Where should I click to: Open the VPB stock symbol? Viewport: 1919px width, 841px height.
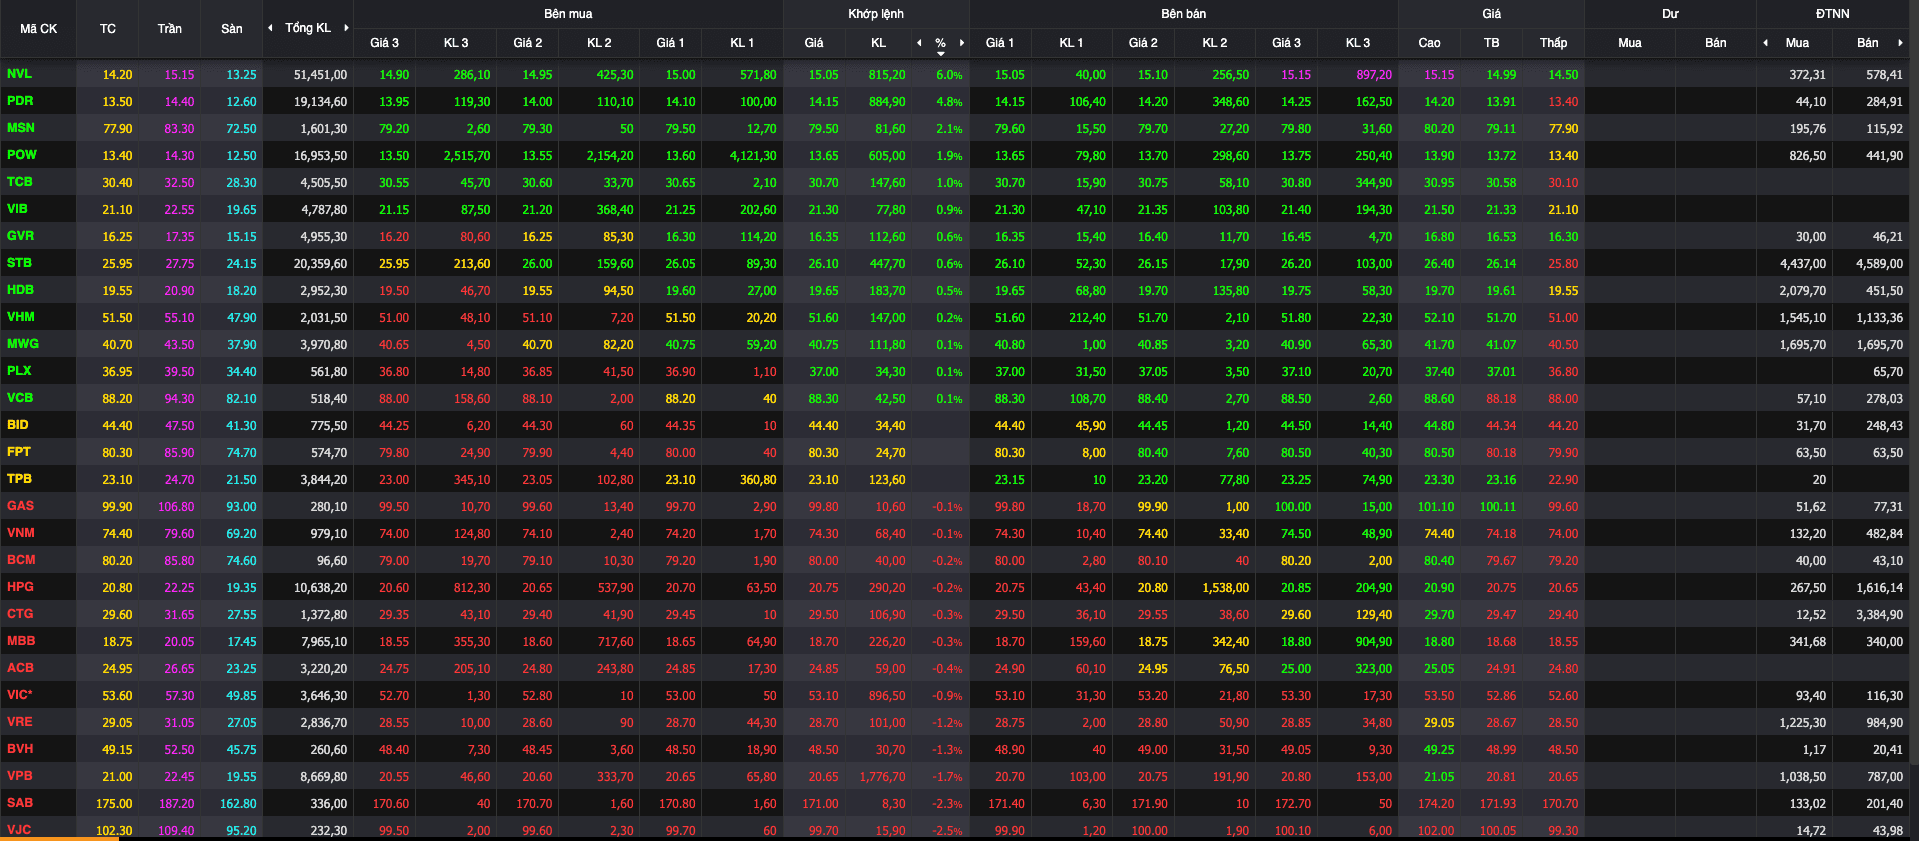[19, 776]
